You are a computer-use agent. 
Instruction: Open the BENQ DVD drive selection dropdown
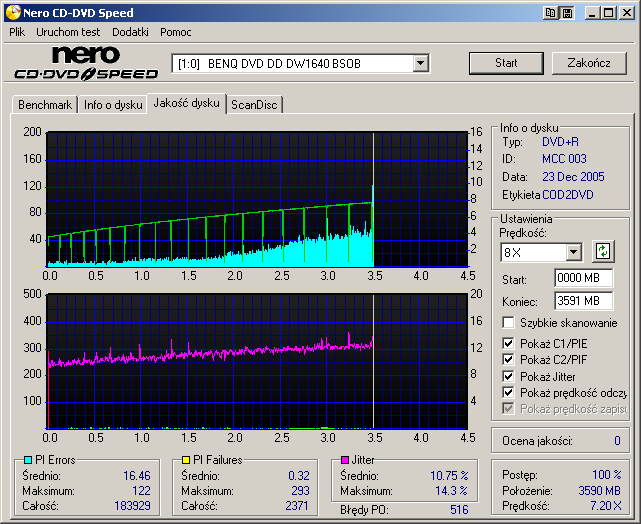[420, 64]
